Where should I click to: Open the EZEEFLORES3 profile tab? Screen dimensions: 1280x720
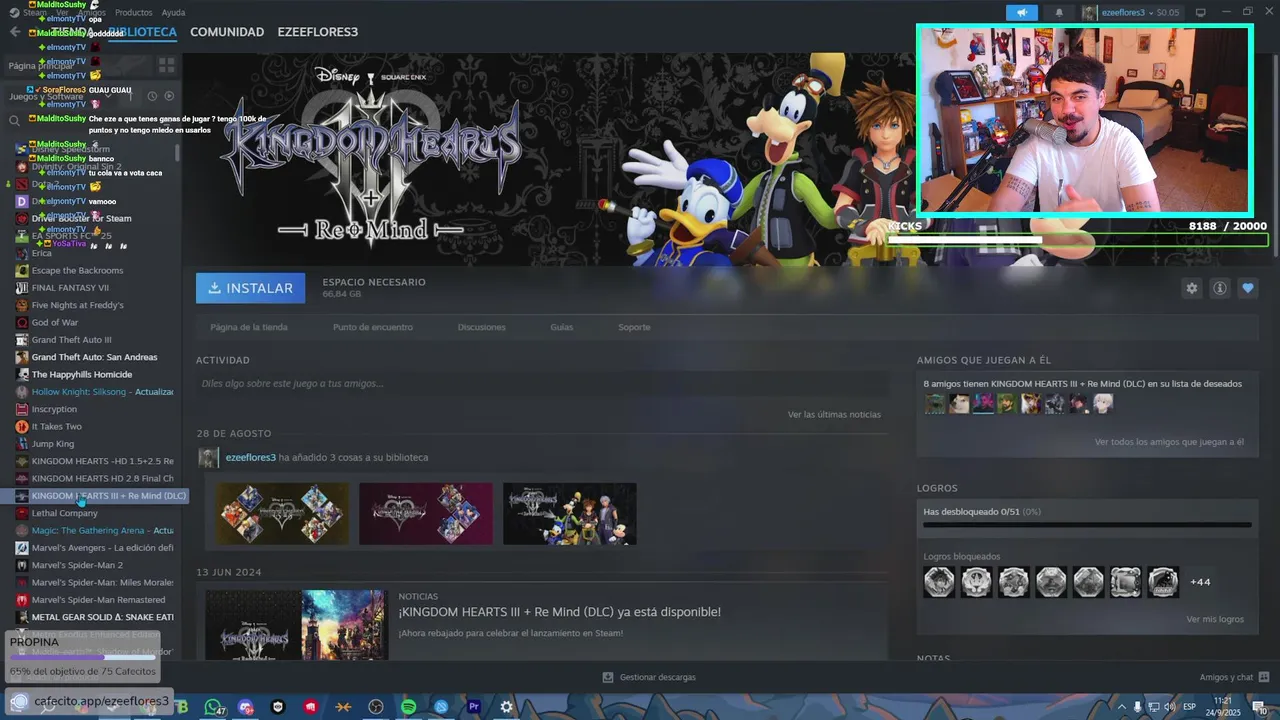click(x=317, y=32)
